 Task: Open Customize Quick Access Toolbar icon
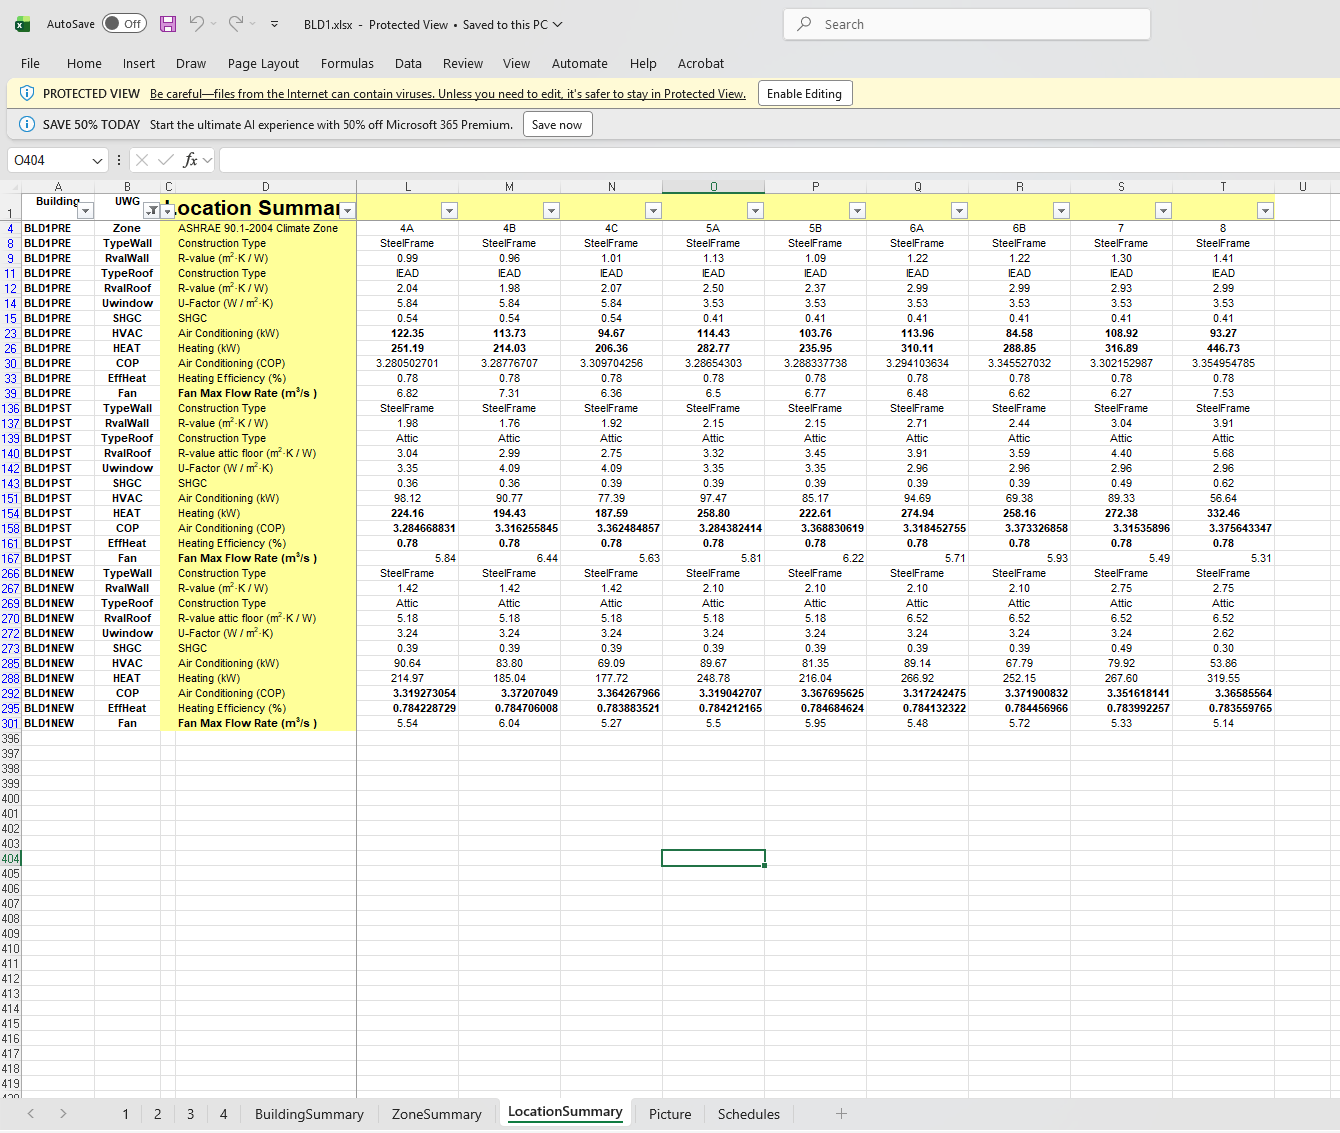[x=275, y=24]
